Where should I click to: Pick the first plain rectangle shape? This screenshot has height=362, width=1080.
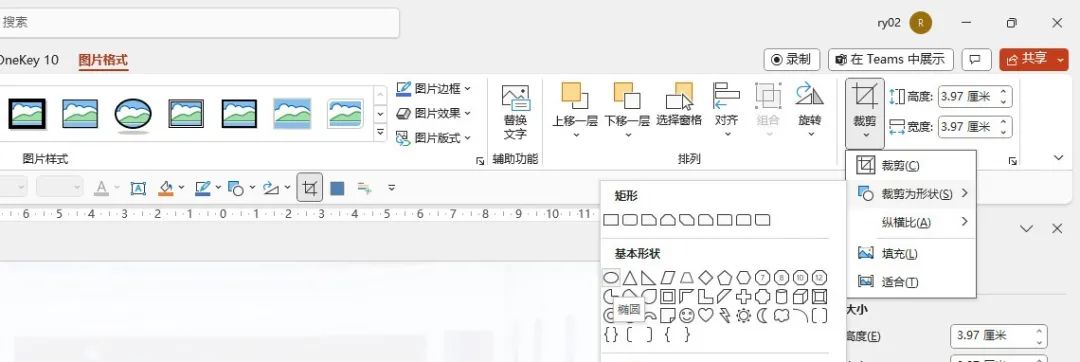(x=611, y=220)
